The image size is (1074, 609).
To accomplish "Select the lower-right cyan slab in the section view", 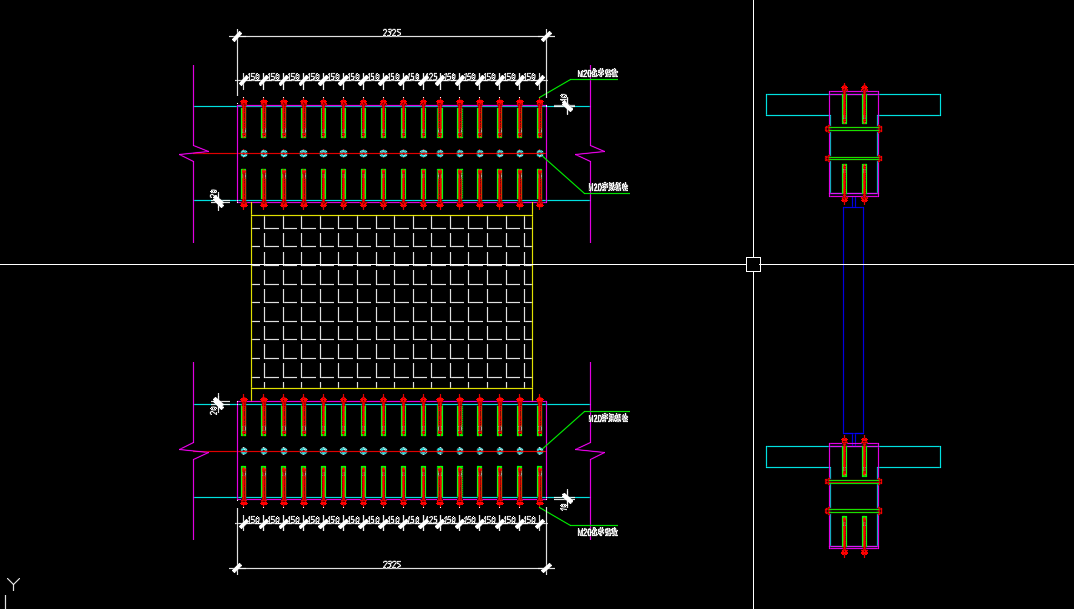I will [x=910, y=457].
